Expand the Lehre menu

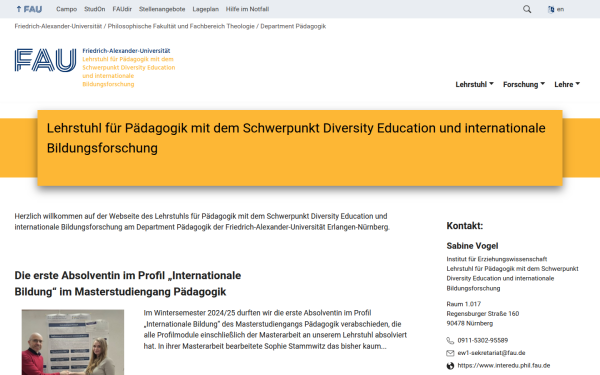point(567,84)
